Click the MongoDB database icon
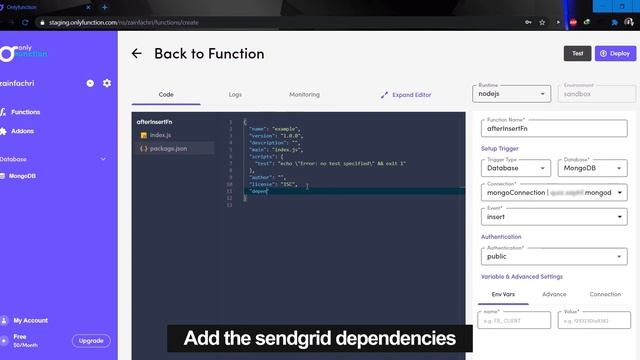This screenshot has width=640, height=360. 2,176
